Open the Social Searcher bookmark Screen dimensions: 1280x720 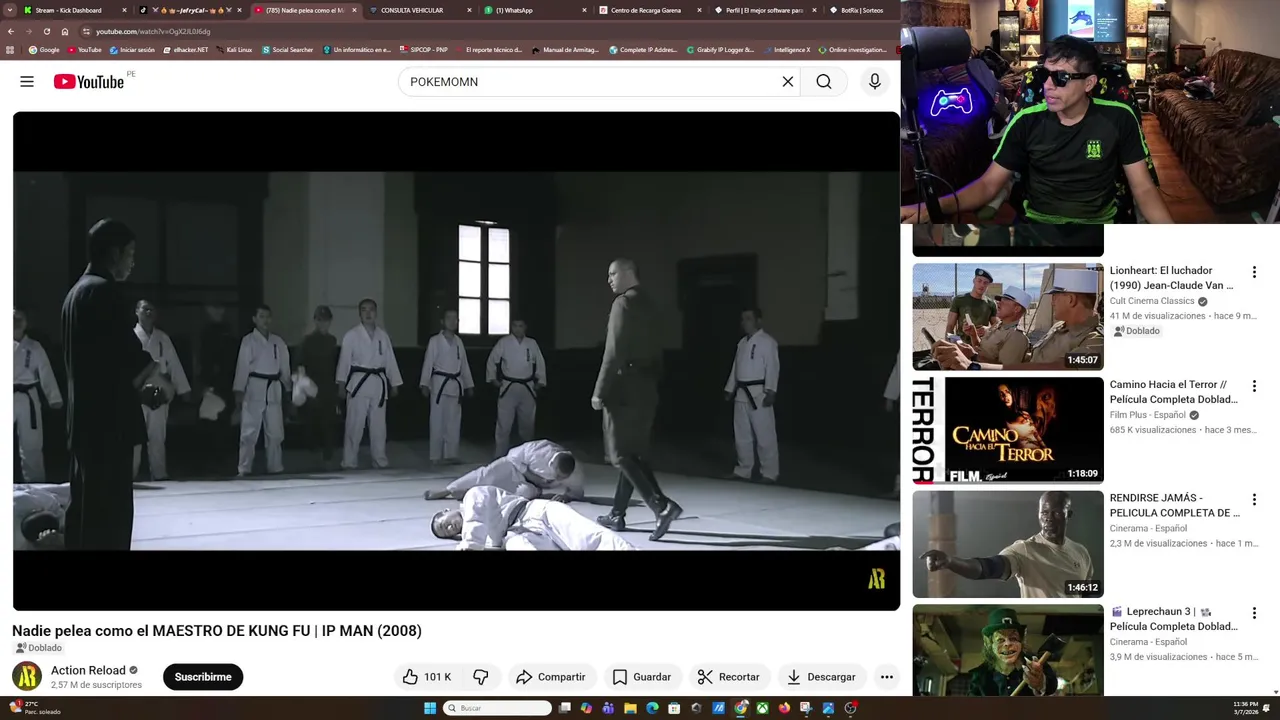[x=288, y=50]
